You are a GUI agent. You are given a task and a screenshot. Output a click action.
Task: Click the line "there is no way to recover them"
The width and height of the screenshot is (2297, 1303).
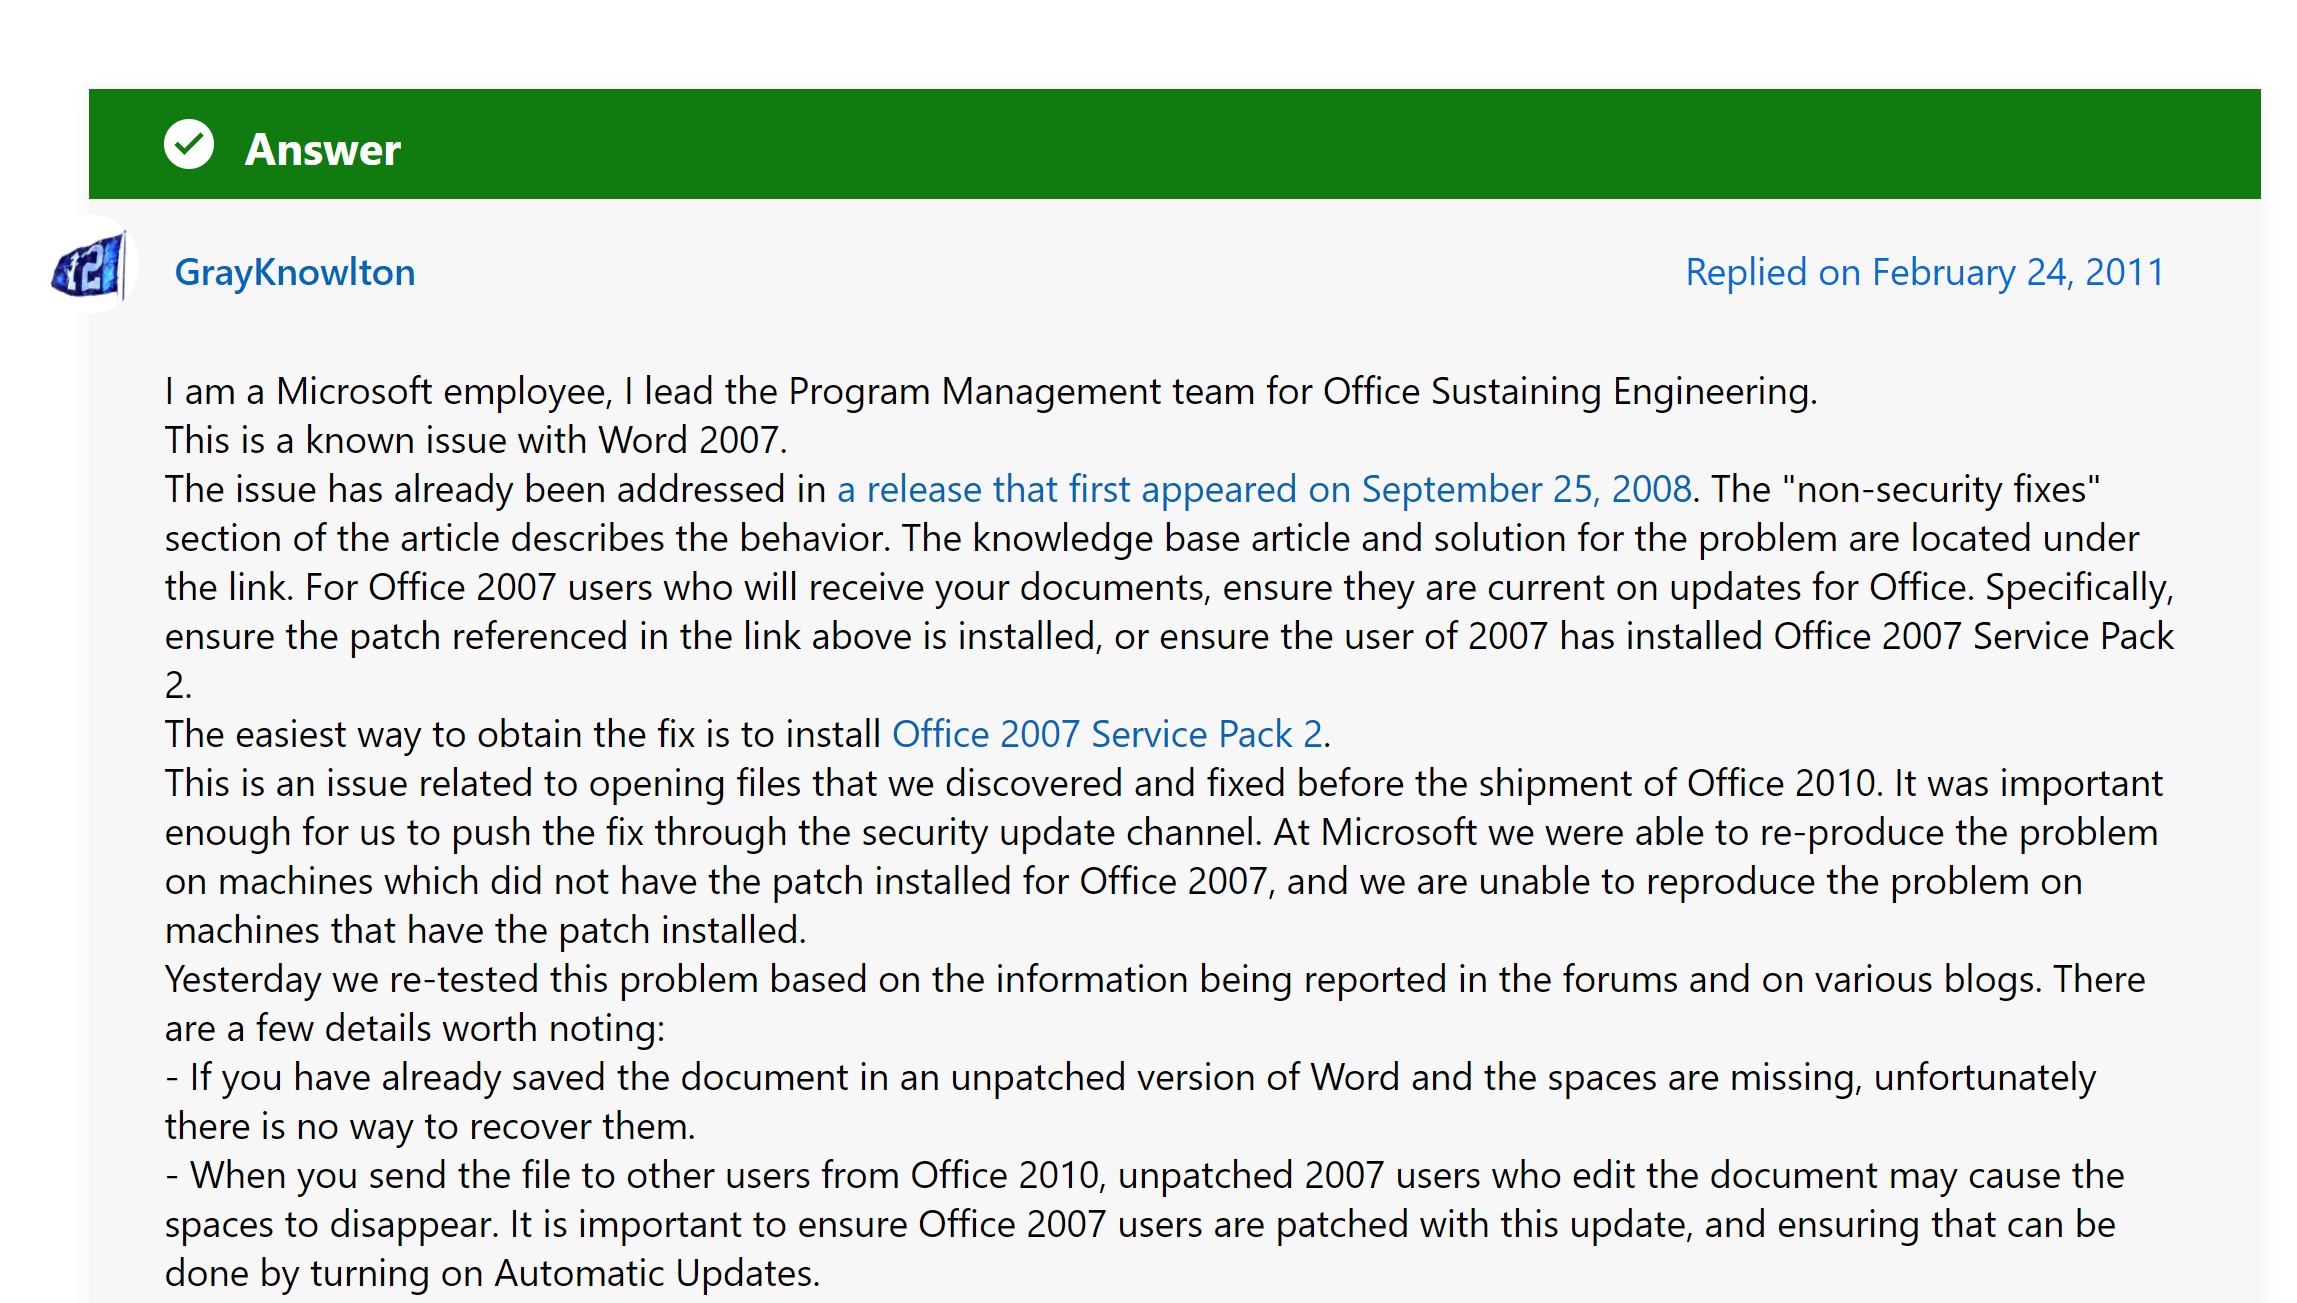point(430,1127)
